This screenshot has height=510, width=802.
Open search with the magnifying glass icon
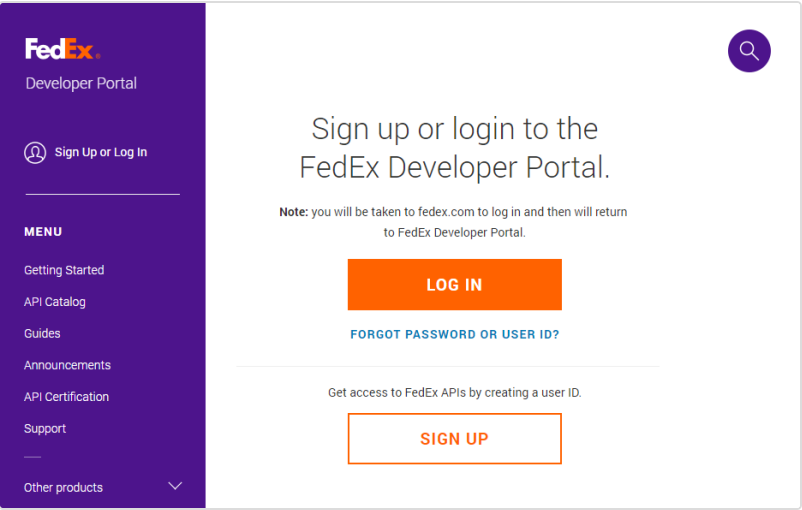[749, 50]
